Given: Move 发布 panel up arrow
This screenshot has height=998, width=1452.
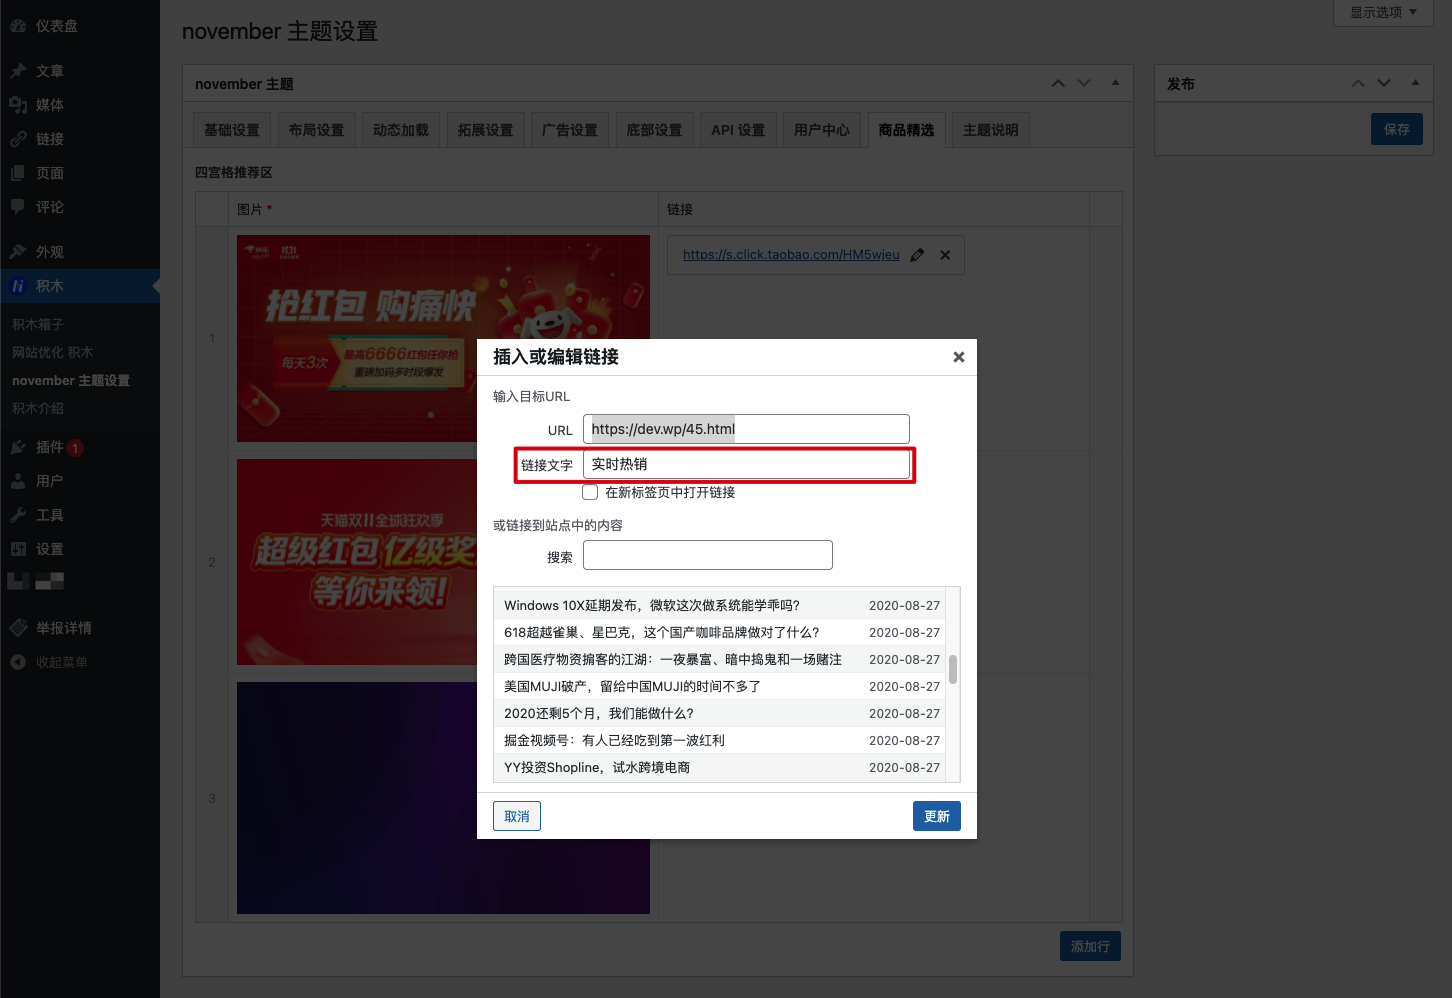Looking at the screenshot, I should coord(1358,83).
